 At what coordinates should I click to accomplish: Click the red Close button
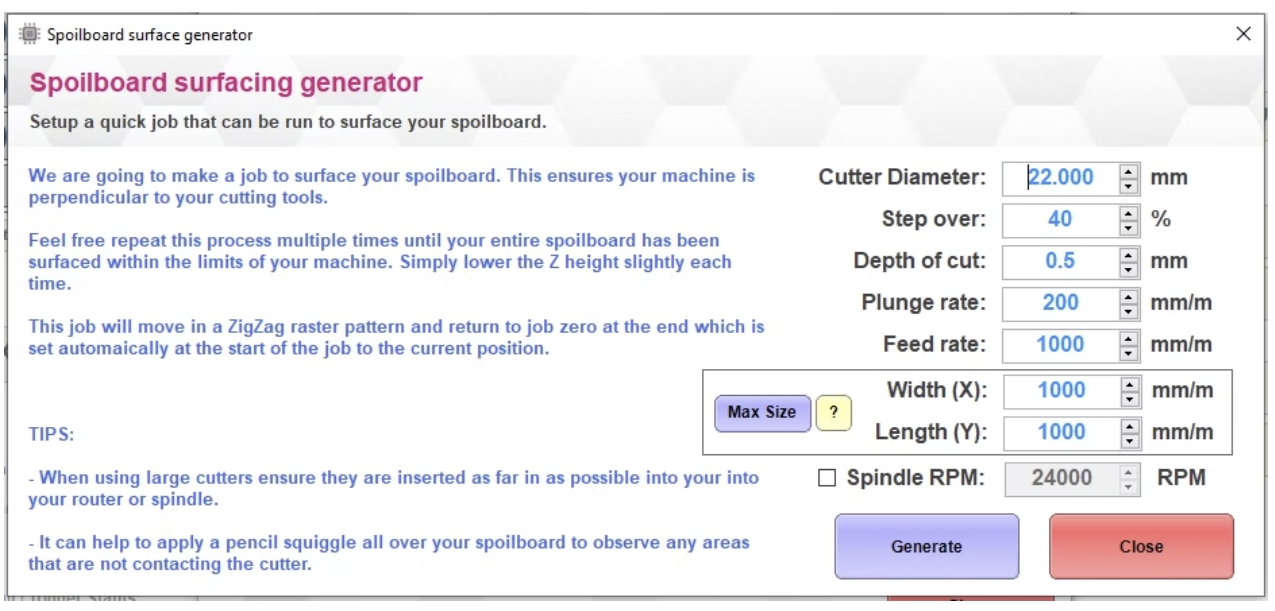coord(1141,547)
